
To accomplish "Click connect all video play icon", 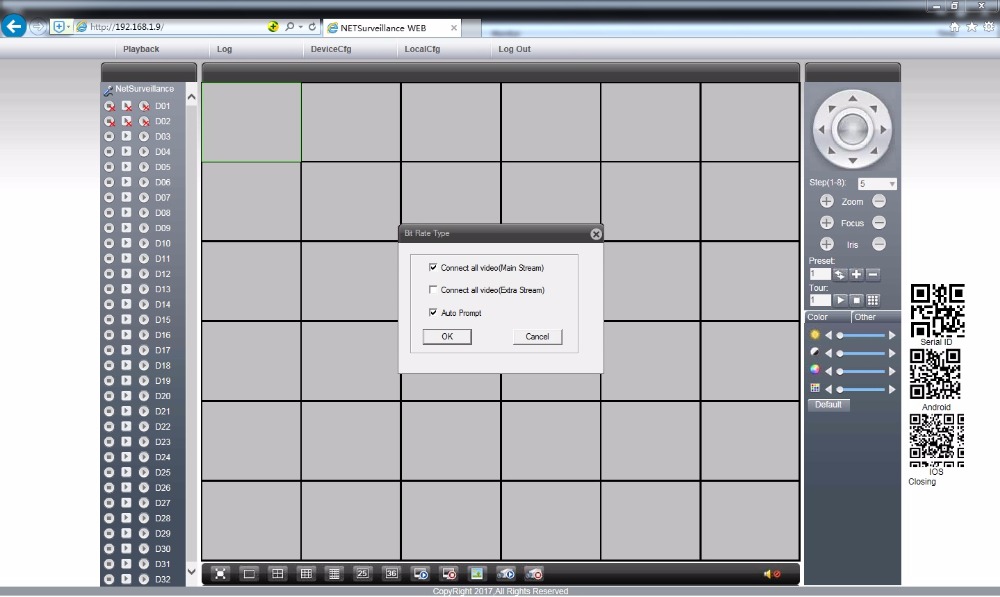I will click(x=420, y=573).
